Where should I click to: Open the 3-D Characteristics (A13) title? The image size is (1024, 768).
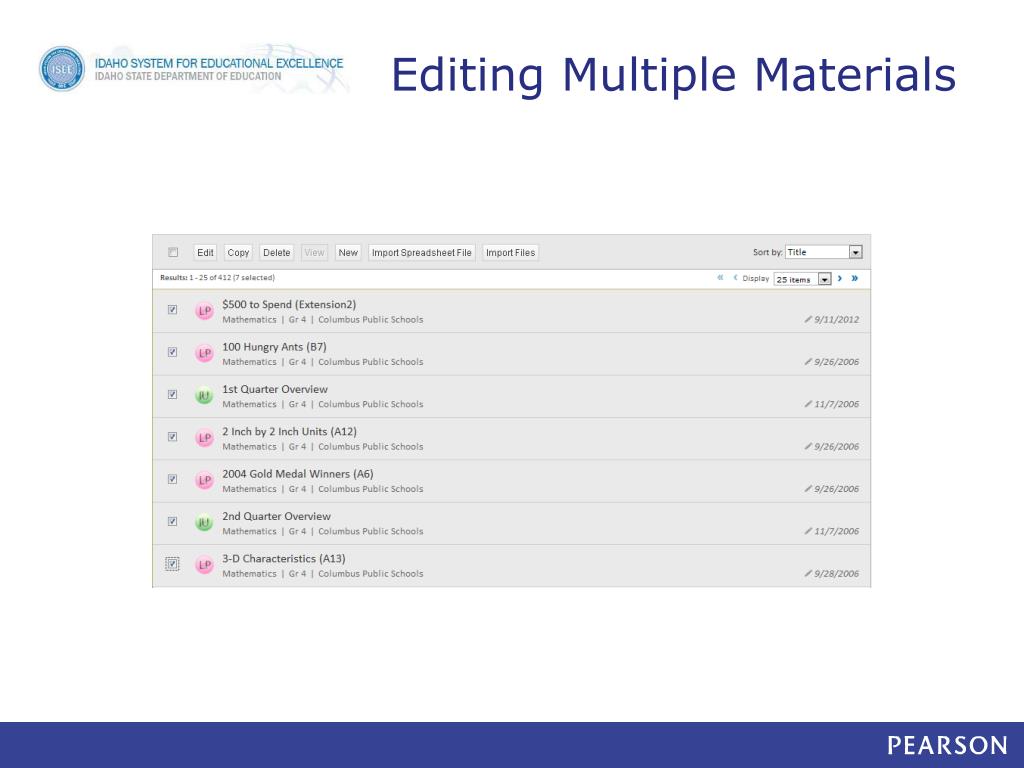click(x=283, y=559)
